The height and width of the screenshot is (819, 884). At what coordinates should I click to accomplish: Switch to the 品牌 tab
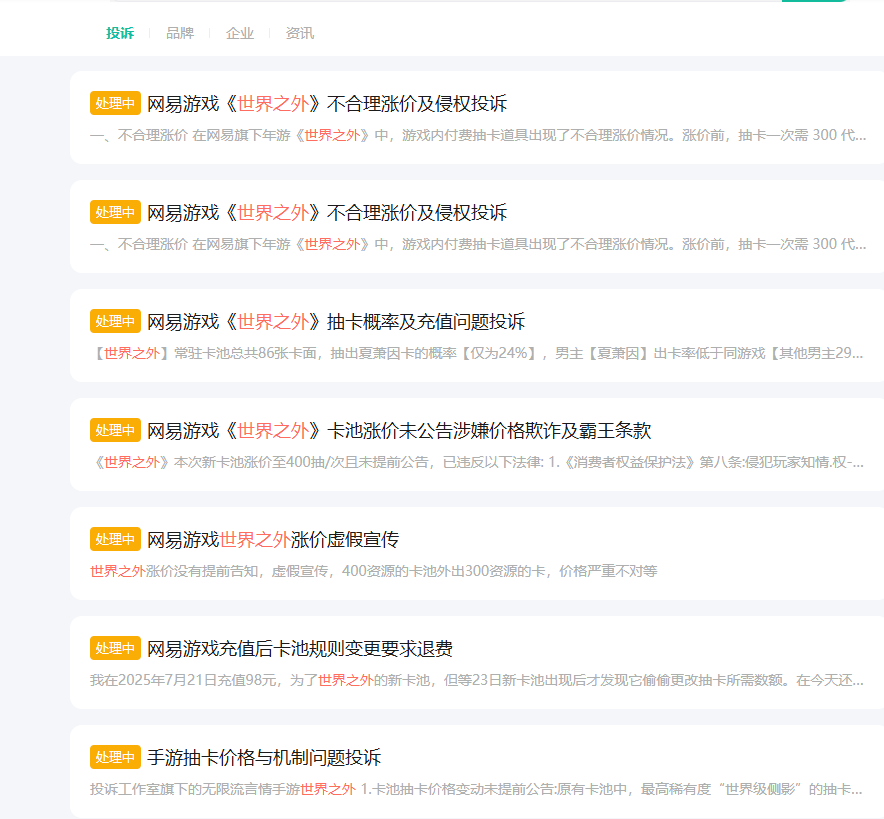point(180,33)
